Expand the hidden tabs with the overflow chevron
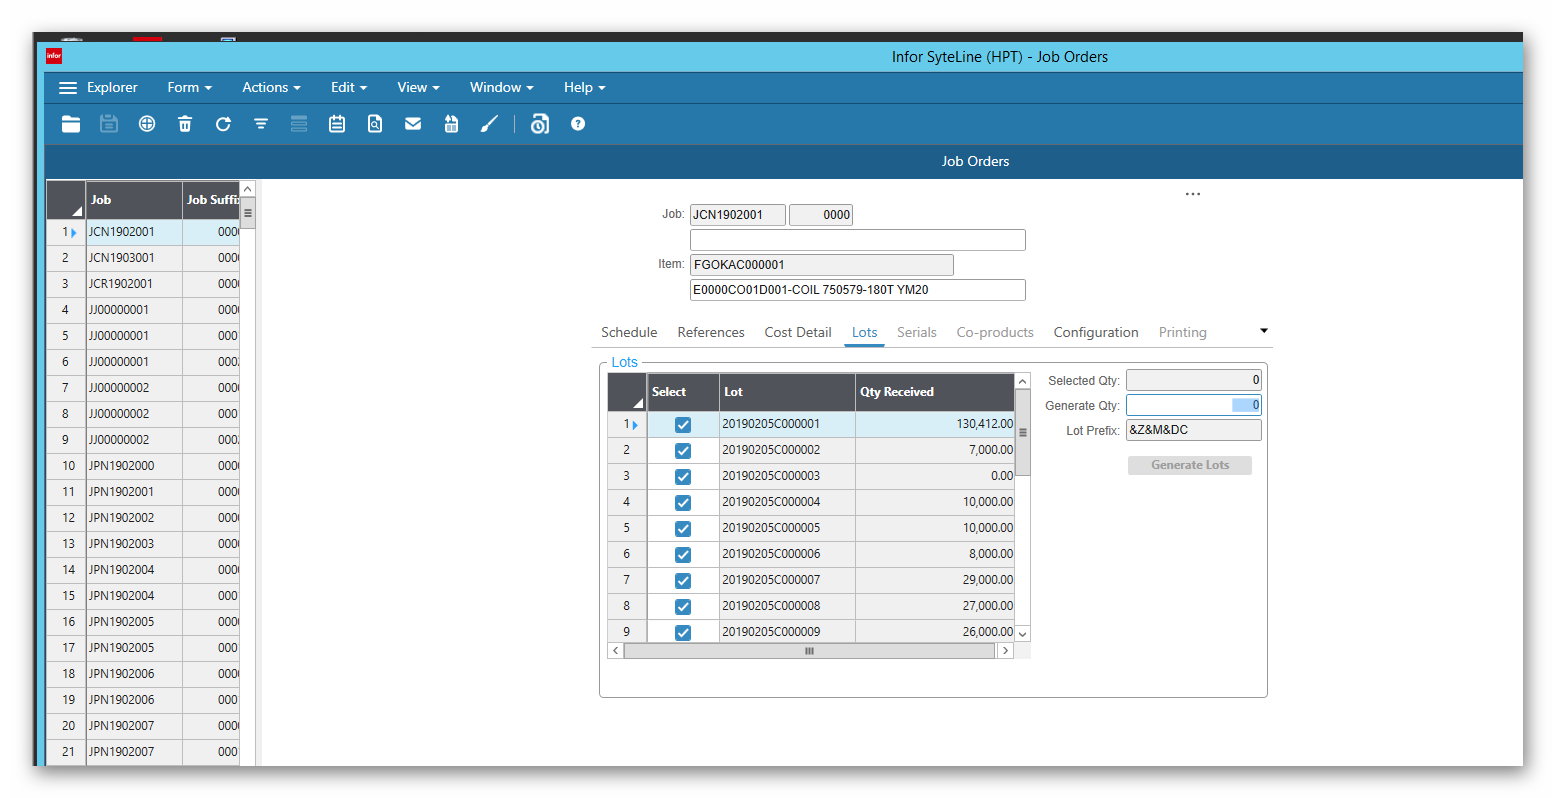1555x798 pixels. coord(1263,331)
